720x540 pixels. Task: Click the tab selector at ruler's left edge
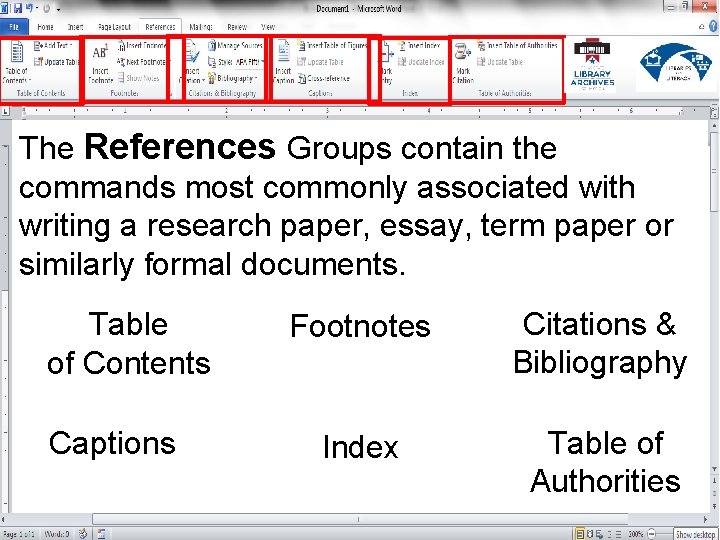[5, 111]
